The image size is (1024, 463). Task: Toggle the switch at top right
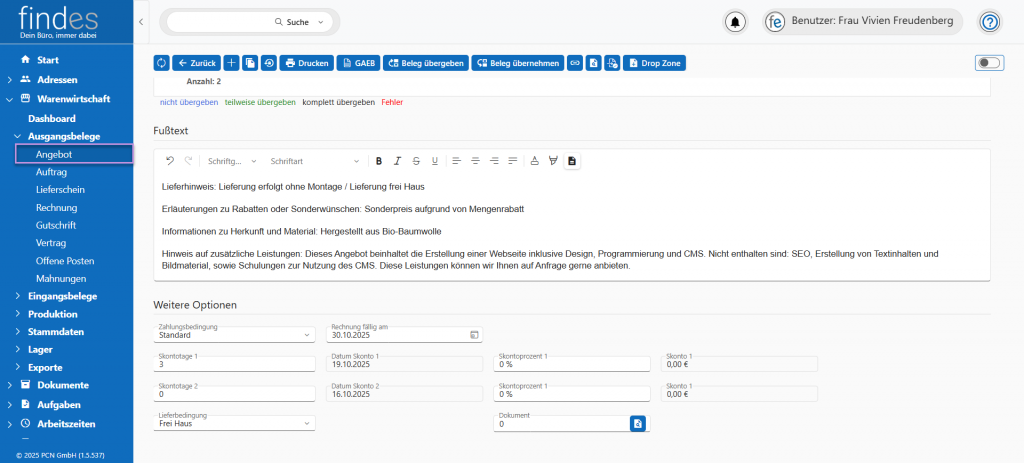tap(988, 63)
